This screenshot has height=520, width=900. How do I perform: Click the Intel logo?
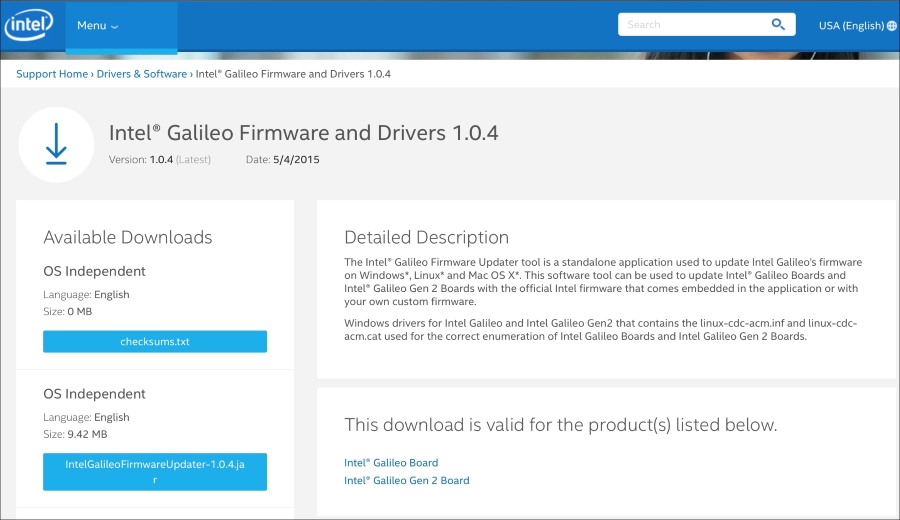[x=29, y=25]
